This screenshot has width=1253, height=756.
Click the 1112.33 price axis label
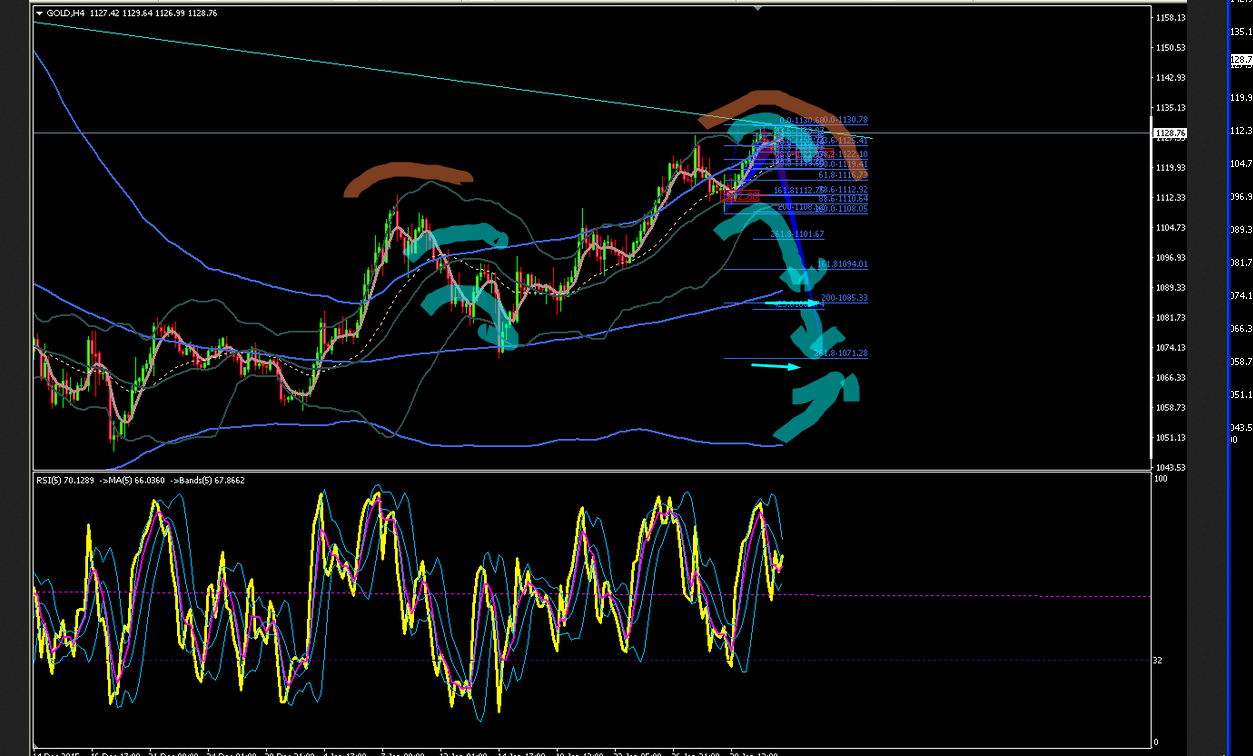click(x=1170, y=198)
